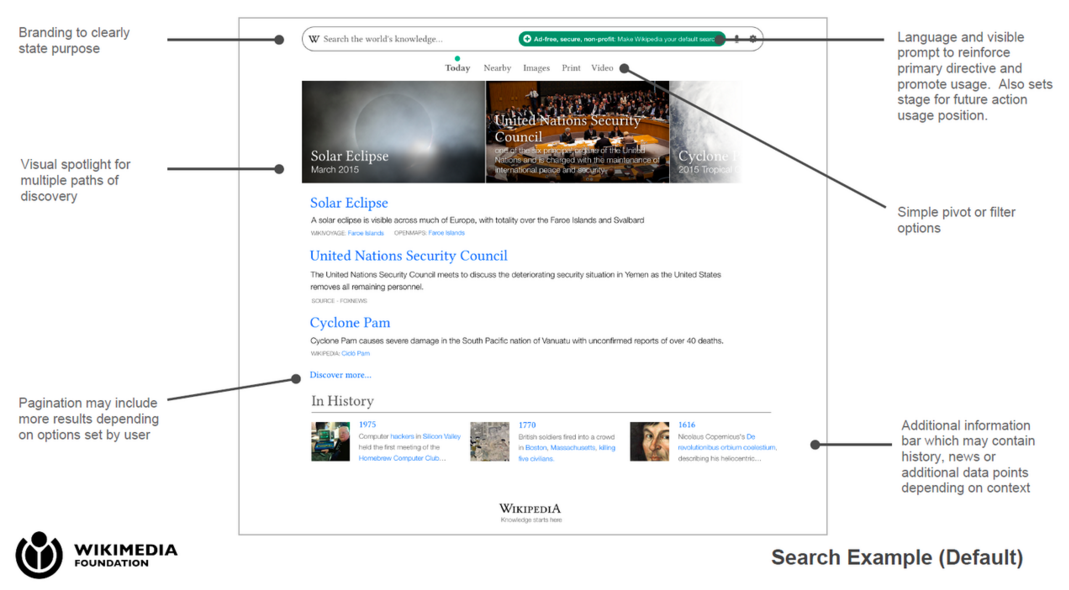
Task: Click the 'Knowledge starts here' tagline
Action: [531, 520]
